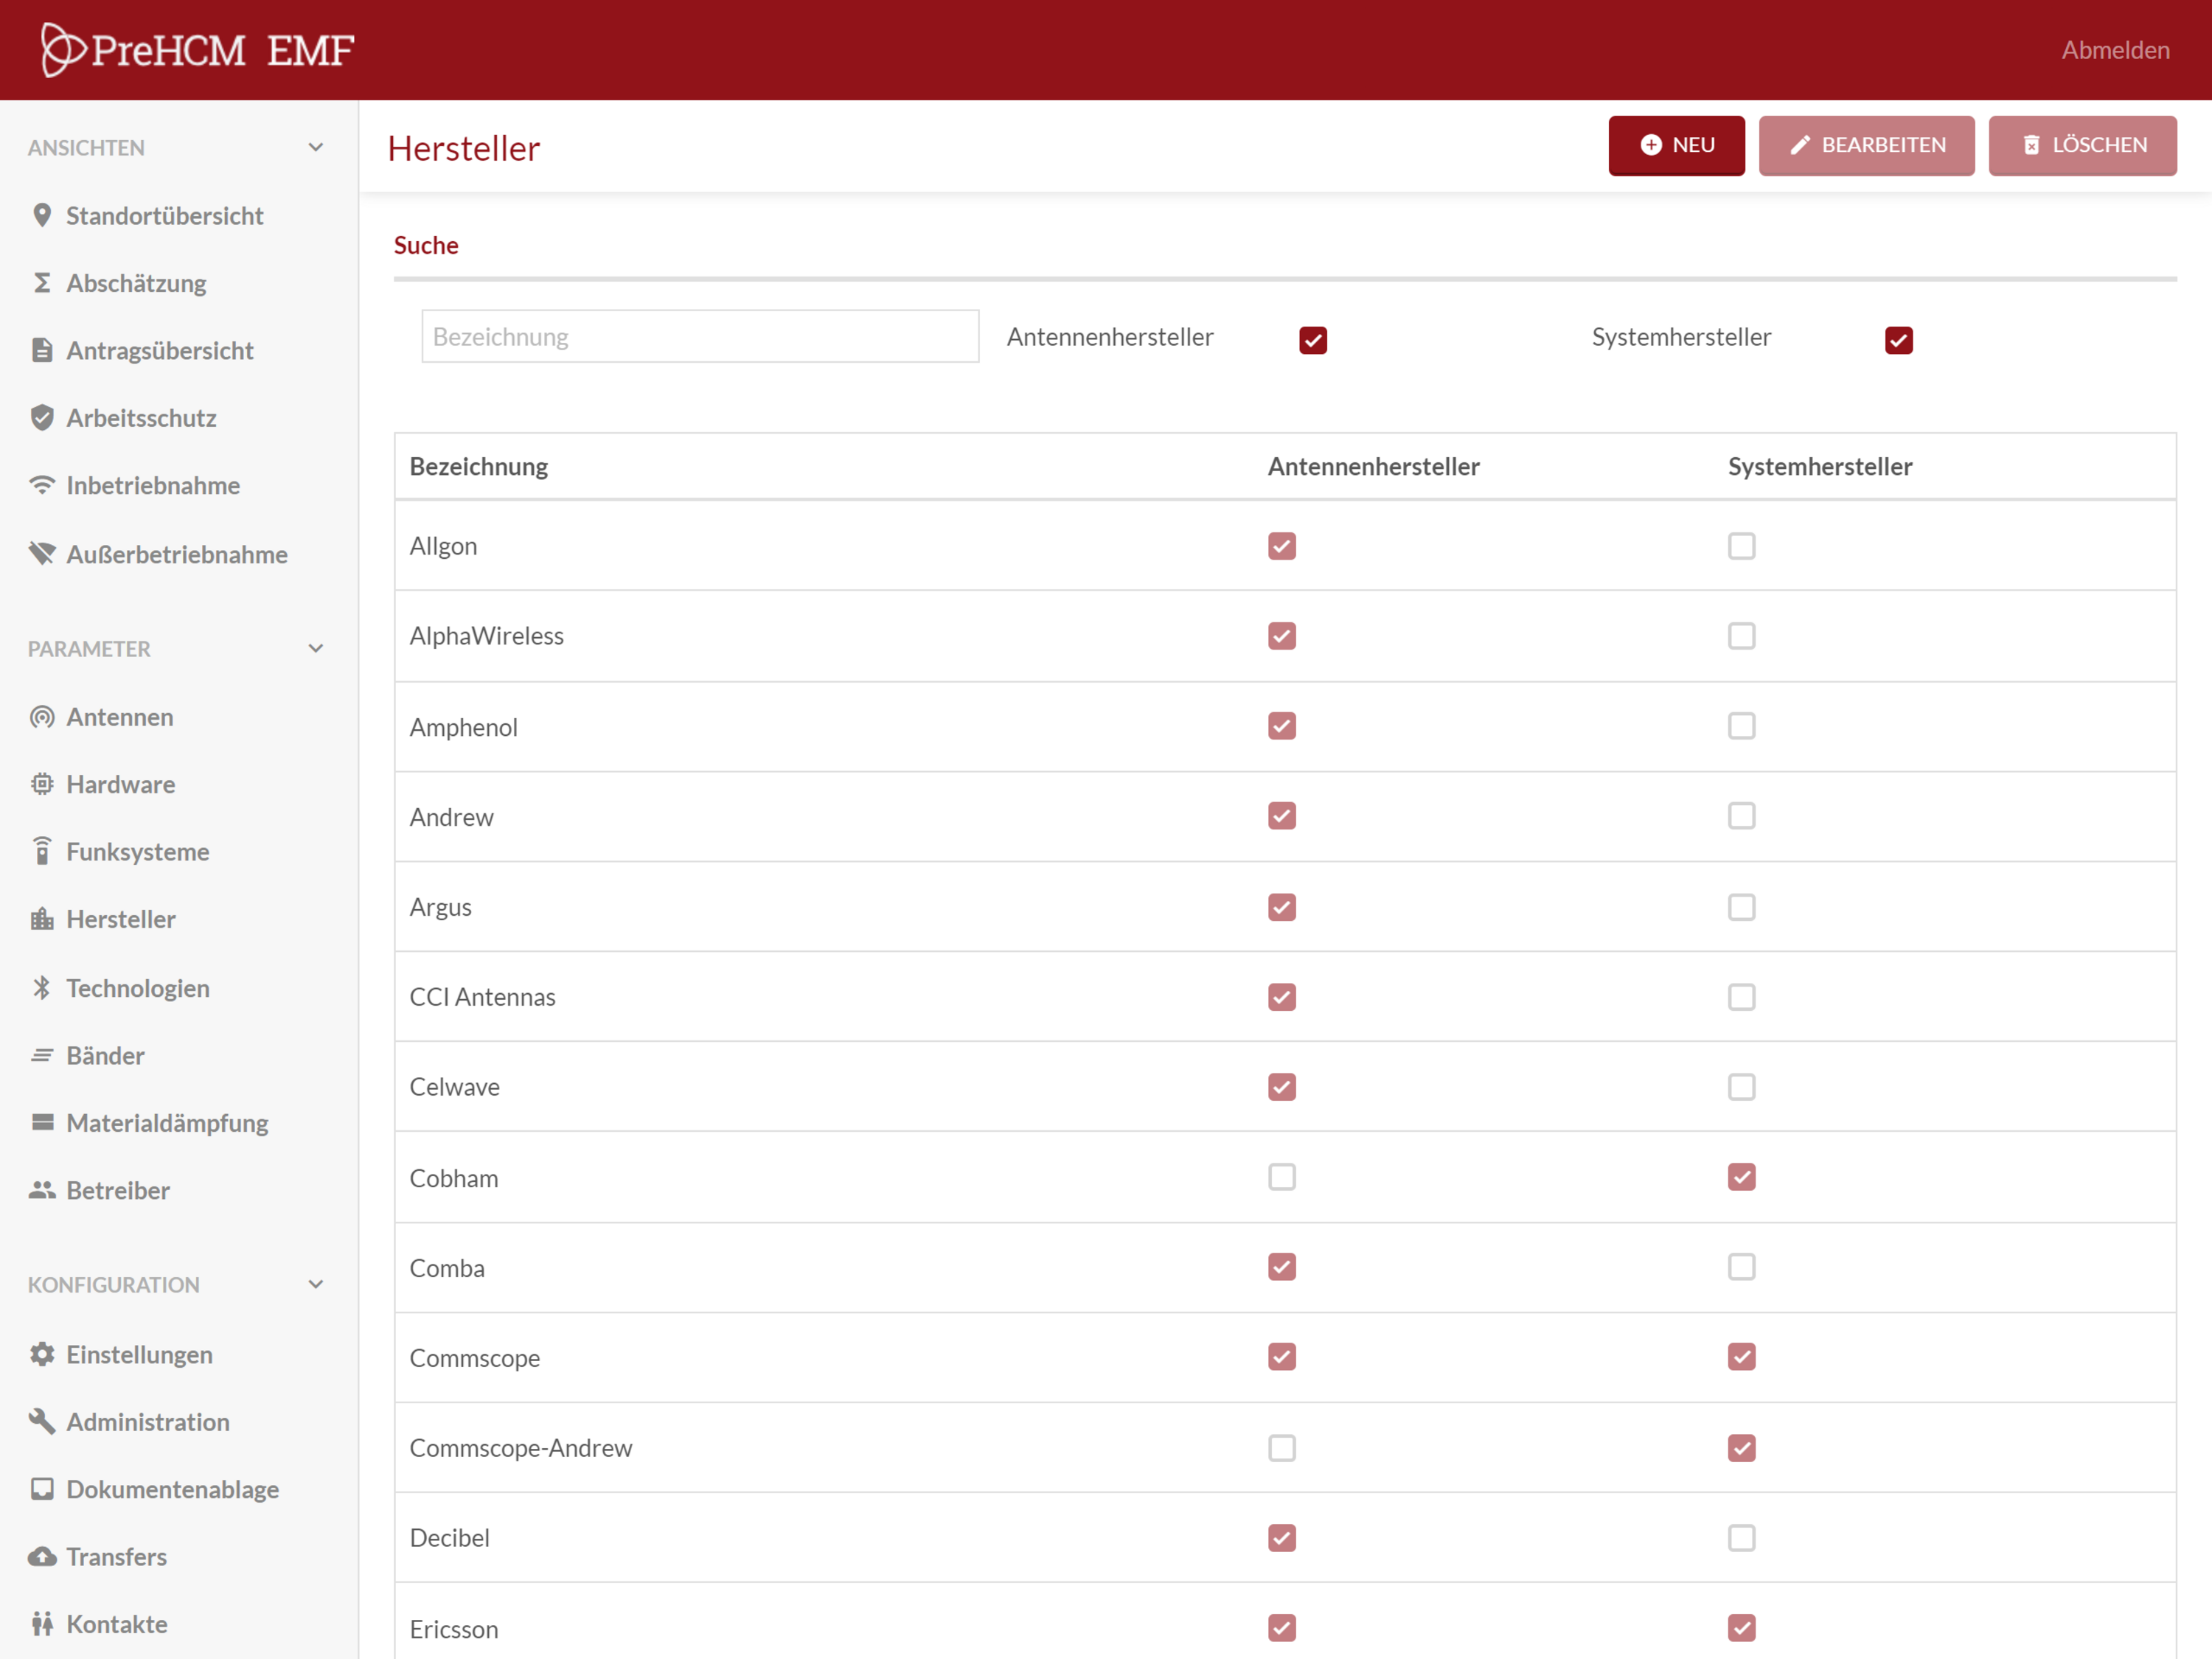This screenshot has width=2212, height=1659.
Task: Click the Inbetriebnahme wifi icon
Action: point(42,485)
